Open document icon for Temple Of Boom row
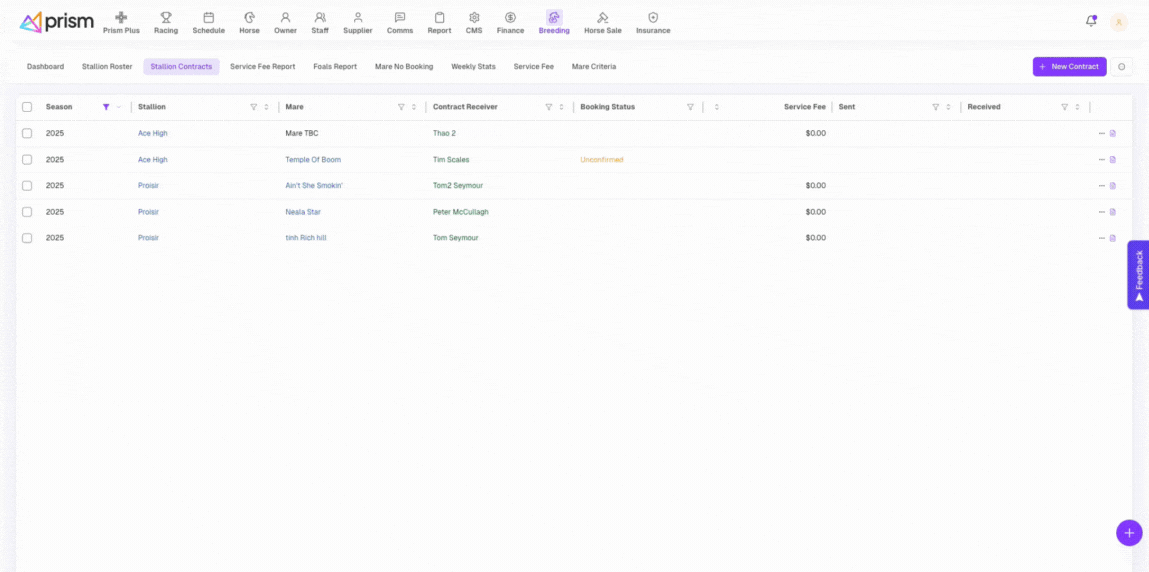 1113,160
